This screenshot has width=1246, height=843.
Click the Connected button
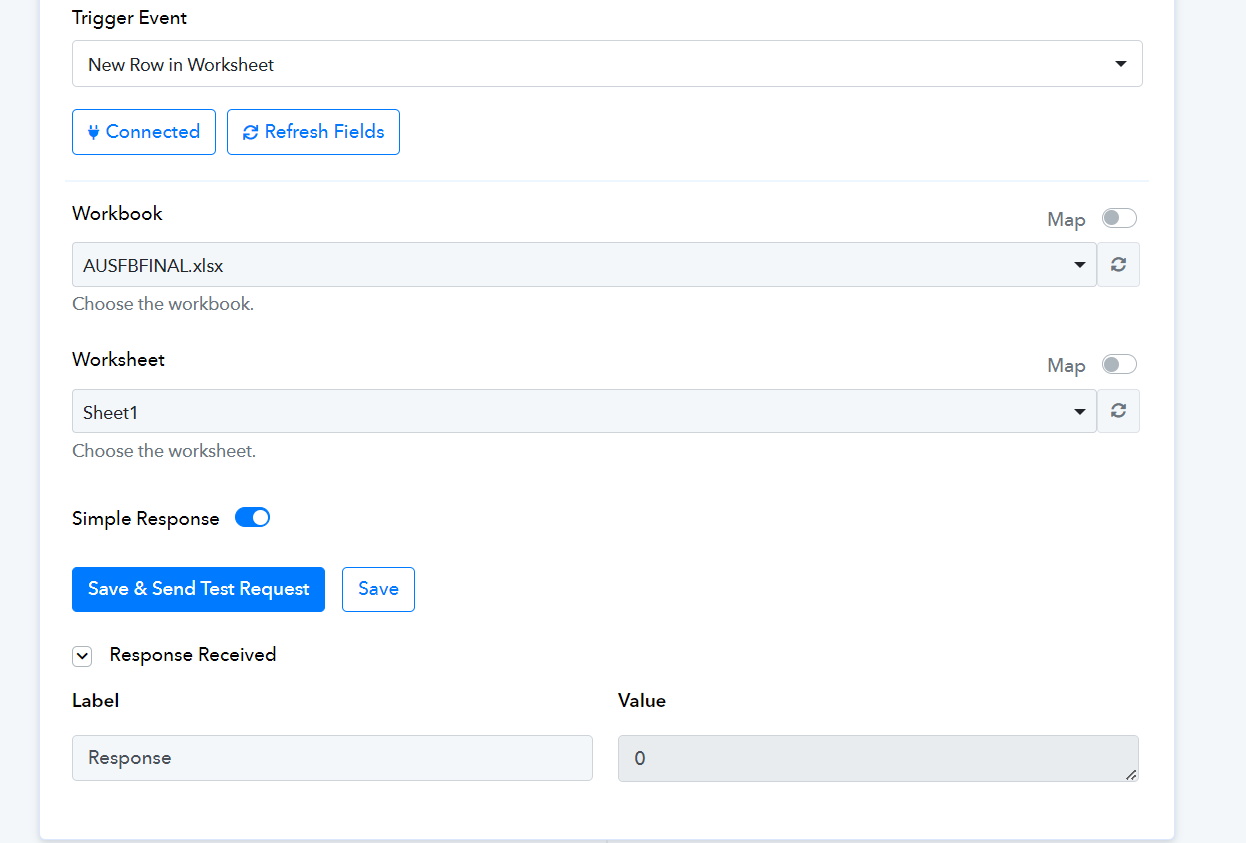(144, 132)
